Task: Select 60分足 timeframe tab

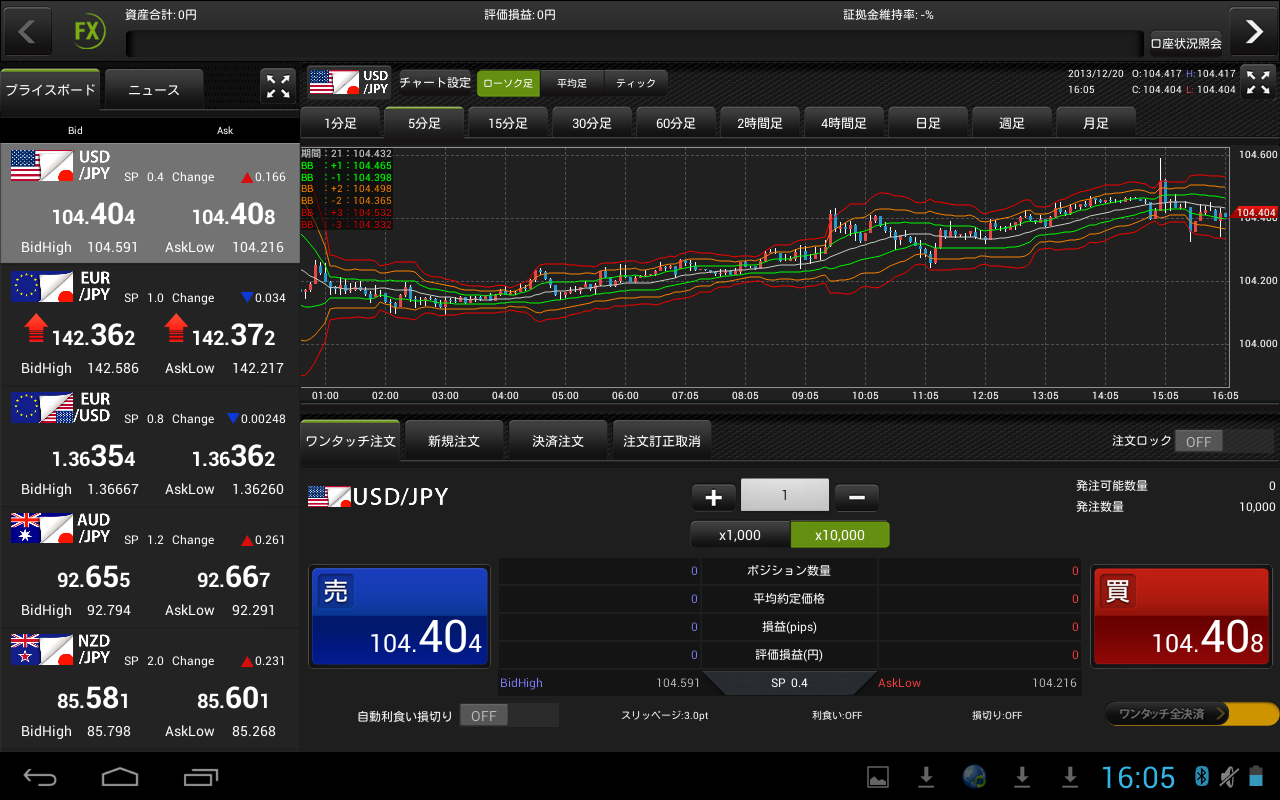Action: pyautogui.click(x=676, y=123)
